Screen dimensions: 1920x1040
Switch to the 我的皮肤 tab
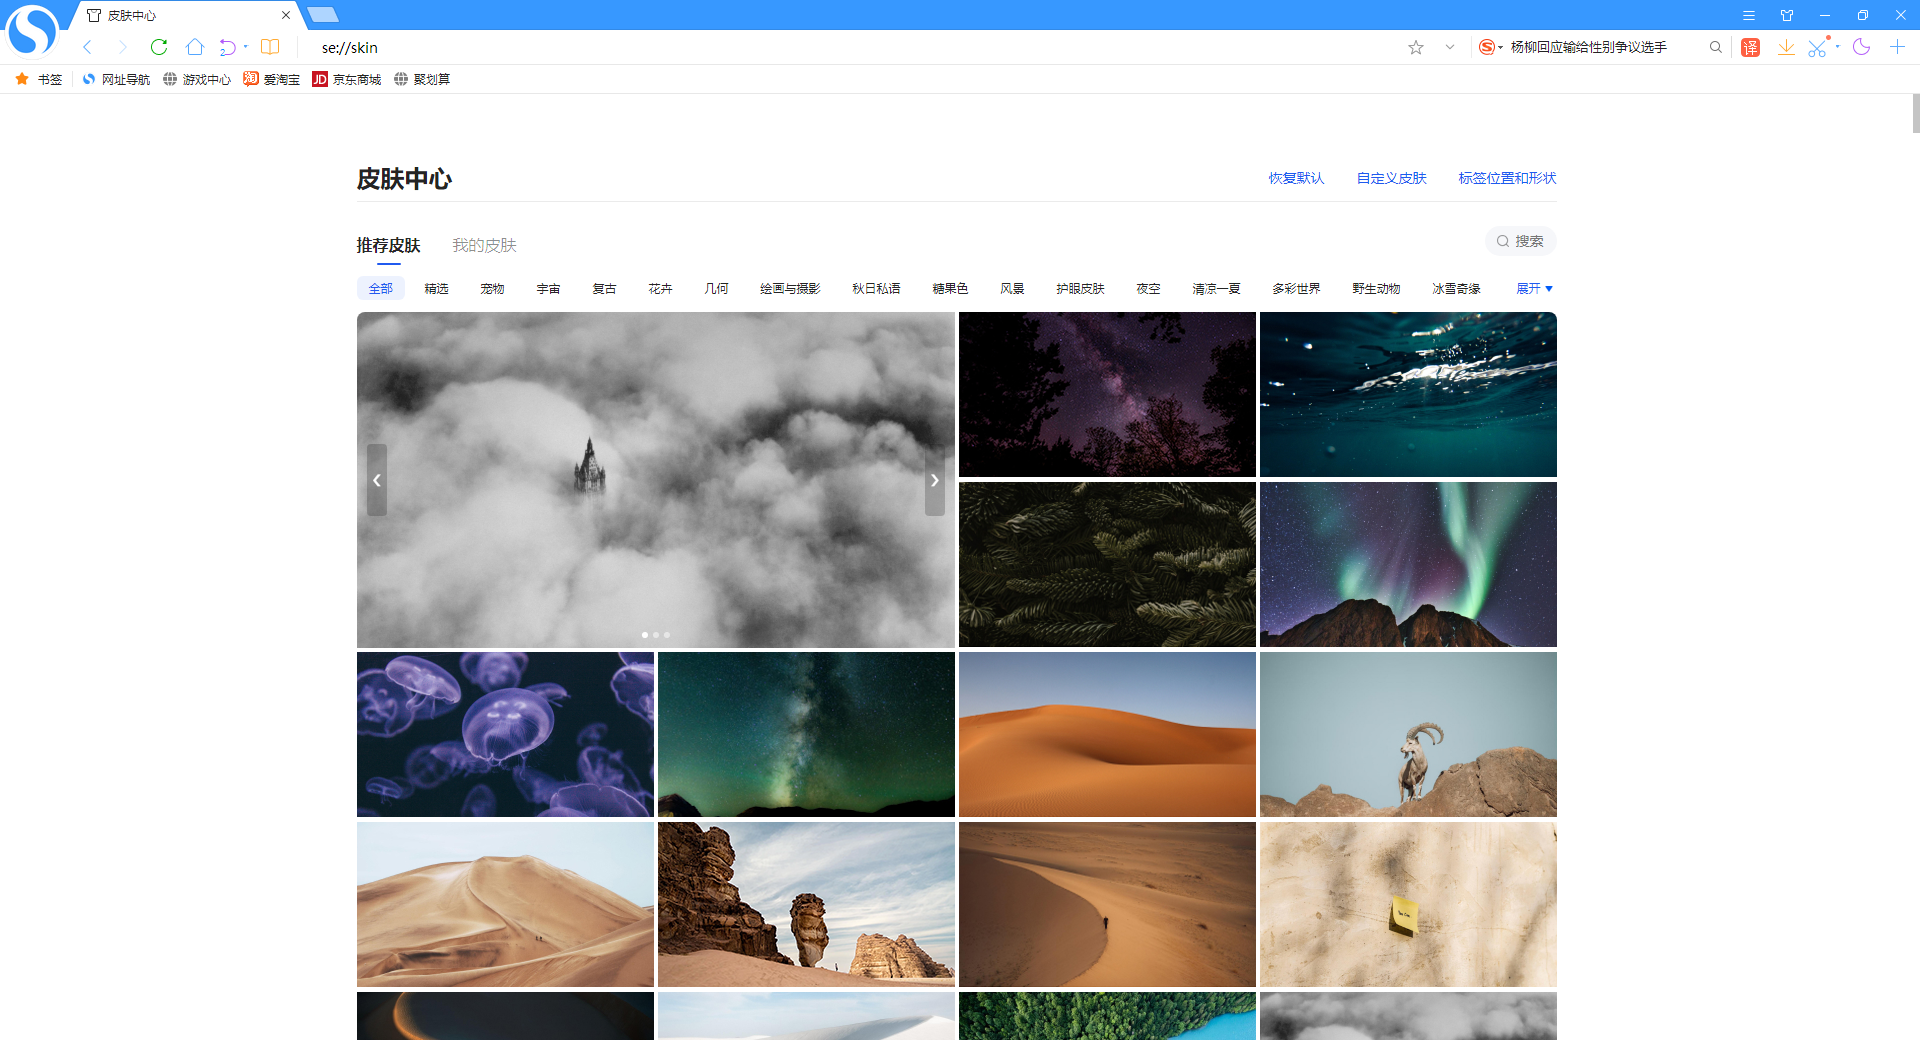coord(484,245)
